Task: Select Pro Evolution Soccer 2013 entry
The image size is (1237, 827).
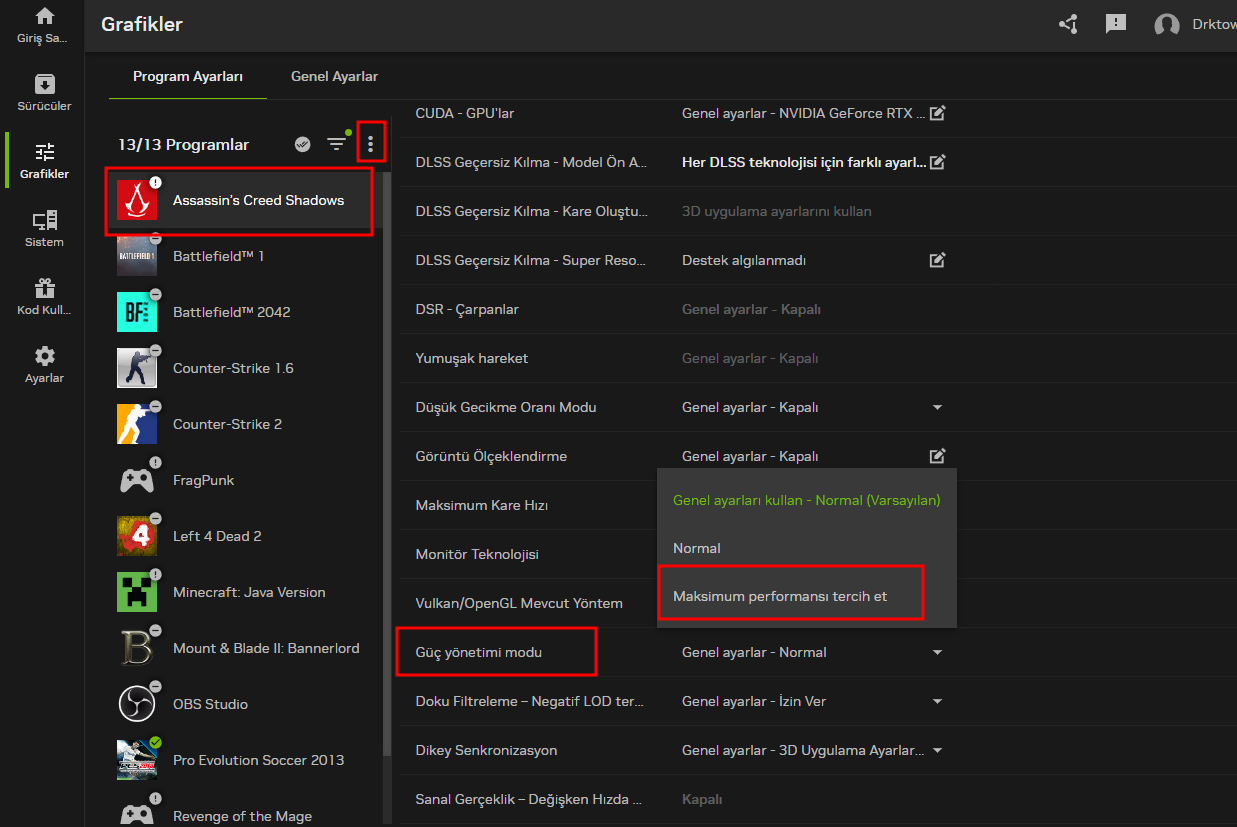Action: pos(245,760)
